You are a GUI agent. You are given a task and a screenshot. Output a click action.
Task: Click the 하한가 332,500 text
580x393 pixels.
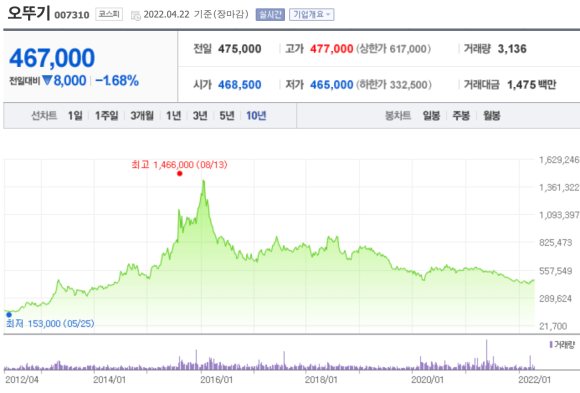pyautogui.click(x=394, y=85)
